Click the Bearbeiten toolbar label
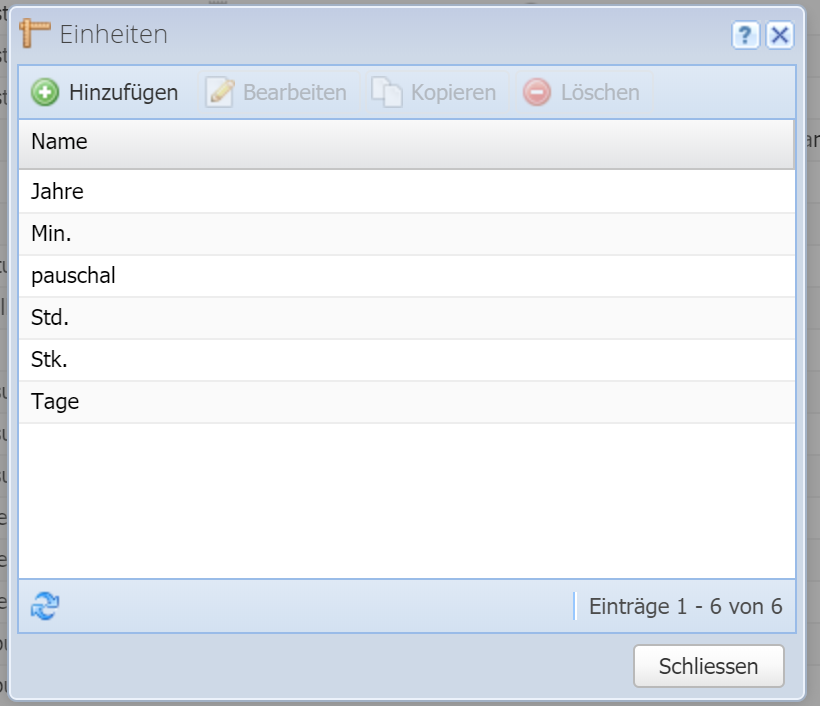Viewport: 820px width, 706px height. [x=295, y=93]
